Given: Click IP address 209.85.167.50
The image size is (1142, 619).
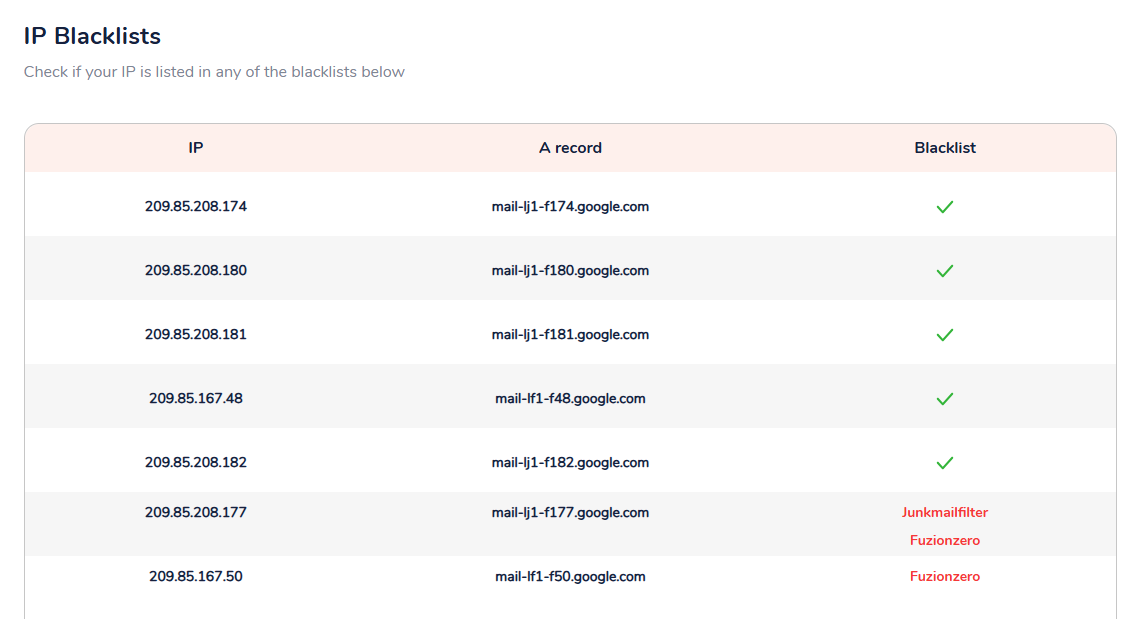Looking at the screenshot, I should click(196, 577).
